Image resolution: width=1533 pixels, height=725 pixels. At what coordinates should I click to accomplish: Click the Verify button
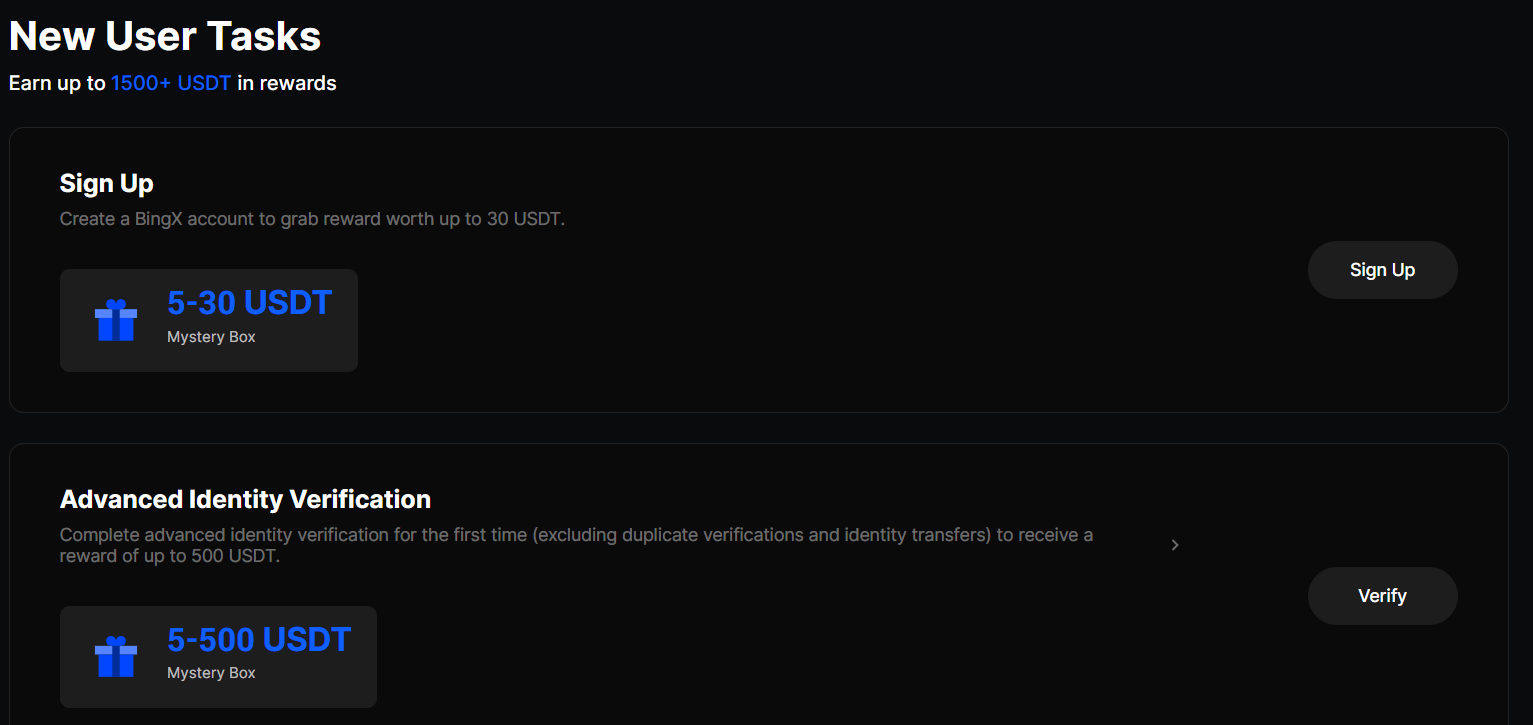pyautogui.click(x=1382, y=596)
